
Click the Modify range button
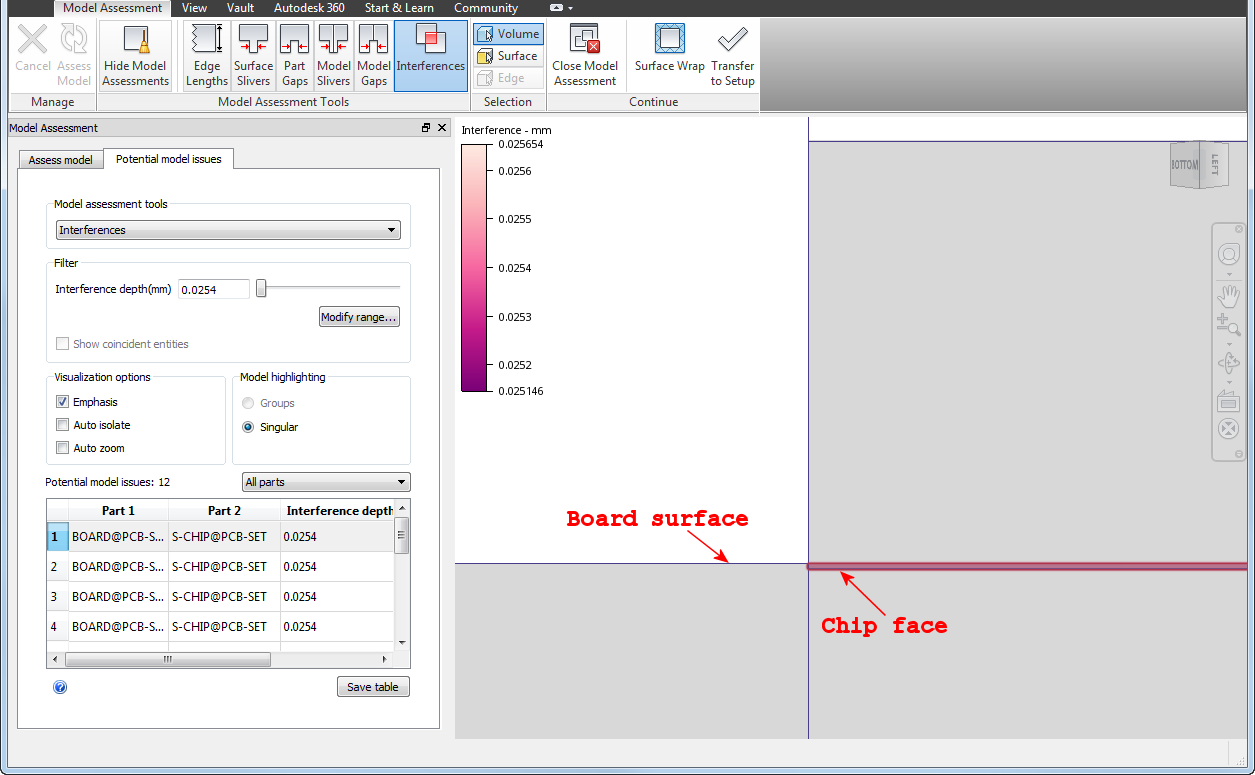coord(359,317)
